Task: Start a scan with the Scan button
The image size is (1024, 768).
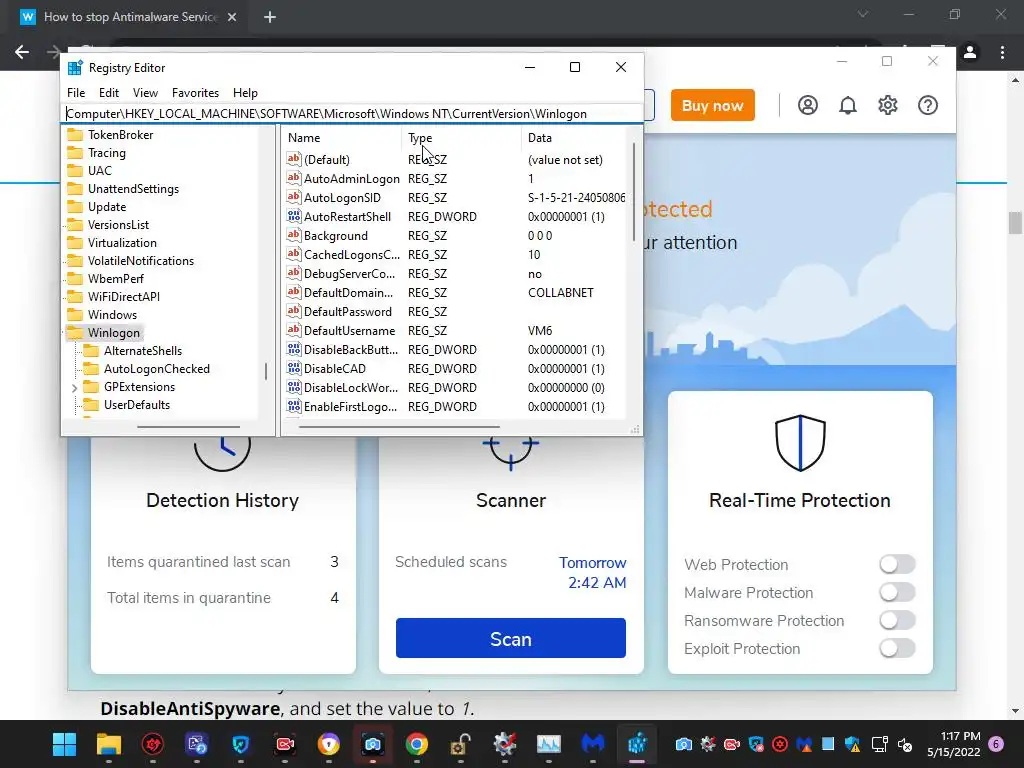Action: click(x=511, y=638)
